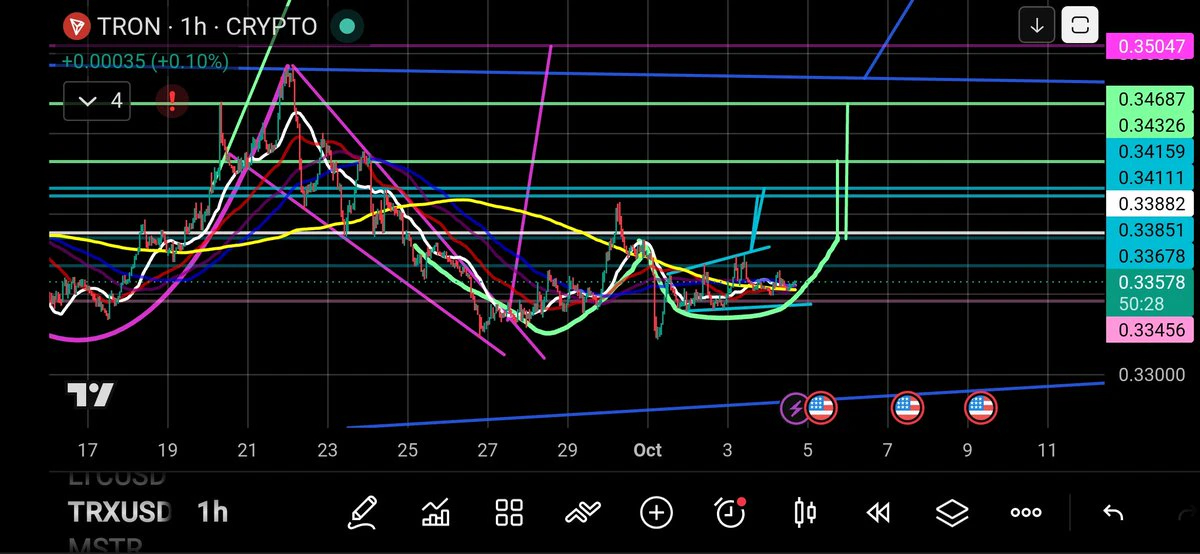Screen dimensions: 1200x554
Task: Open the three-dots more menu
Action: tap(1026, 513)
